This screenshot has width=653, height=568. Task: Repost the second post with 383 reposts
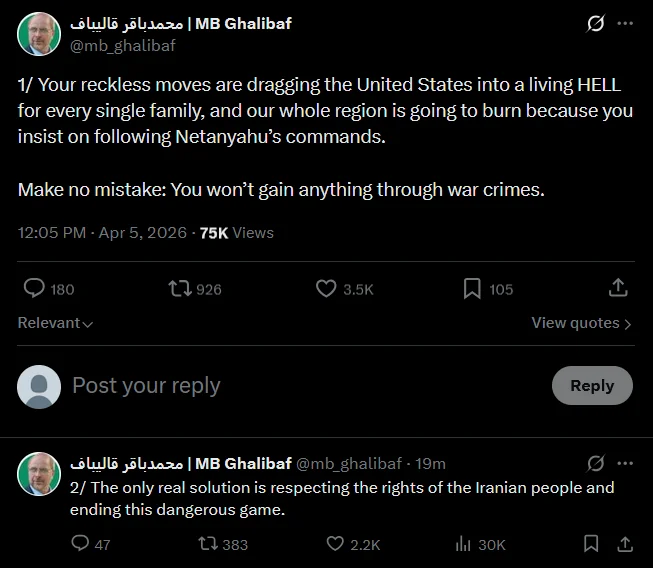coord(208,544)
